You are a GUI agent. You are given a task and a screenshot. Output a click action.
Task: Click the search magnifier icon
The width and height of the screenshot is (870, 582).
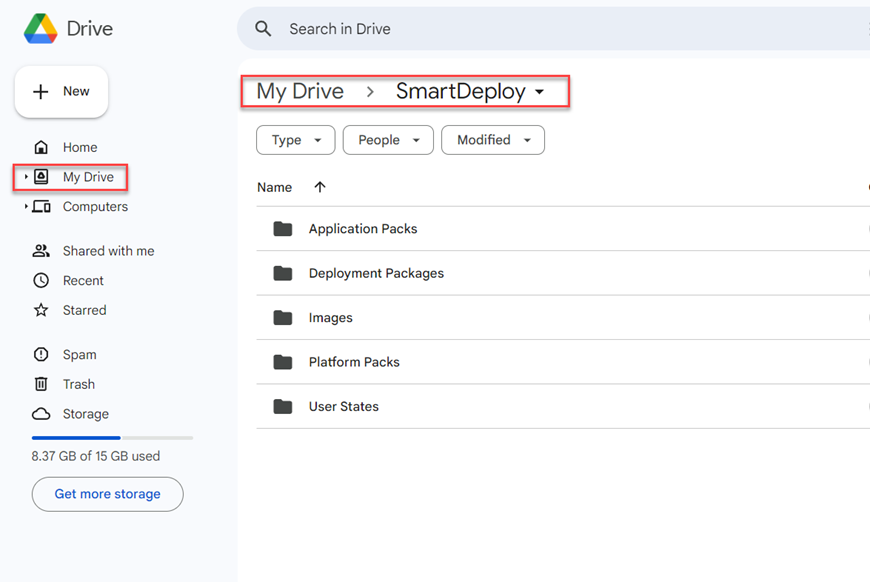click(263, 29)
